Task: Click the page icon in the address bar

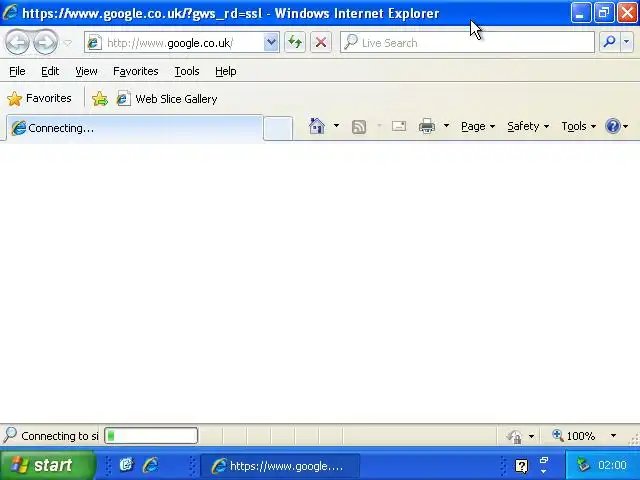Action: point(94,42)
